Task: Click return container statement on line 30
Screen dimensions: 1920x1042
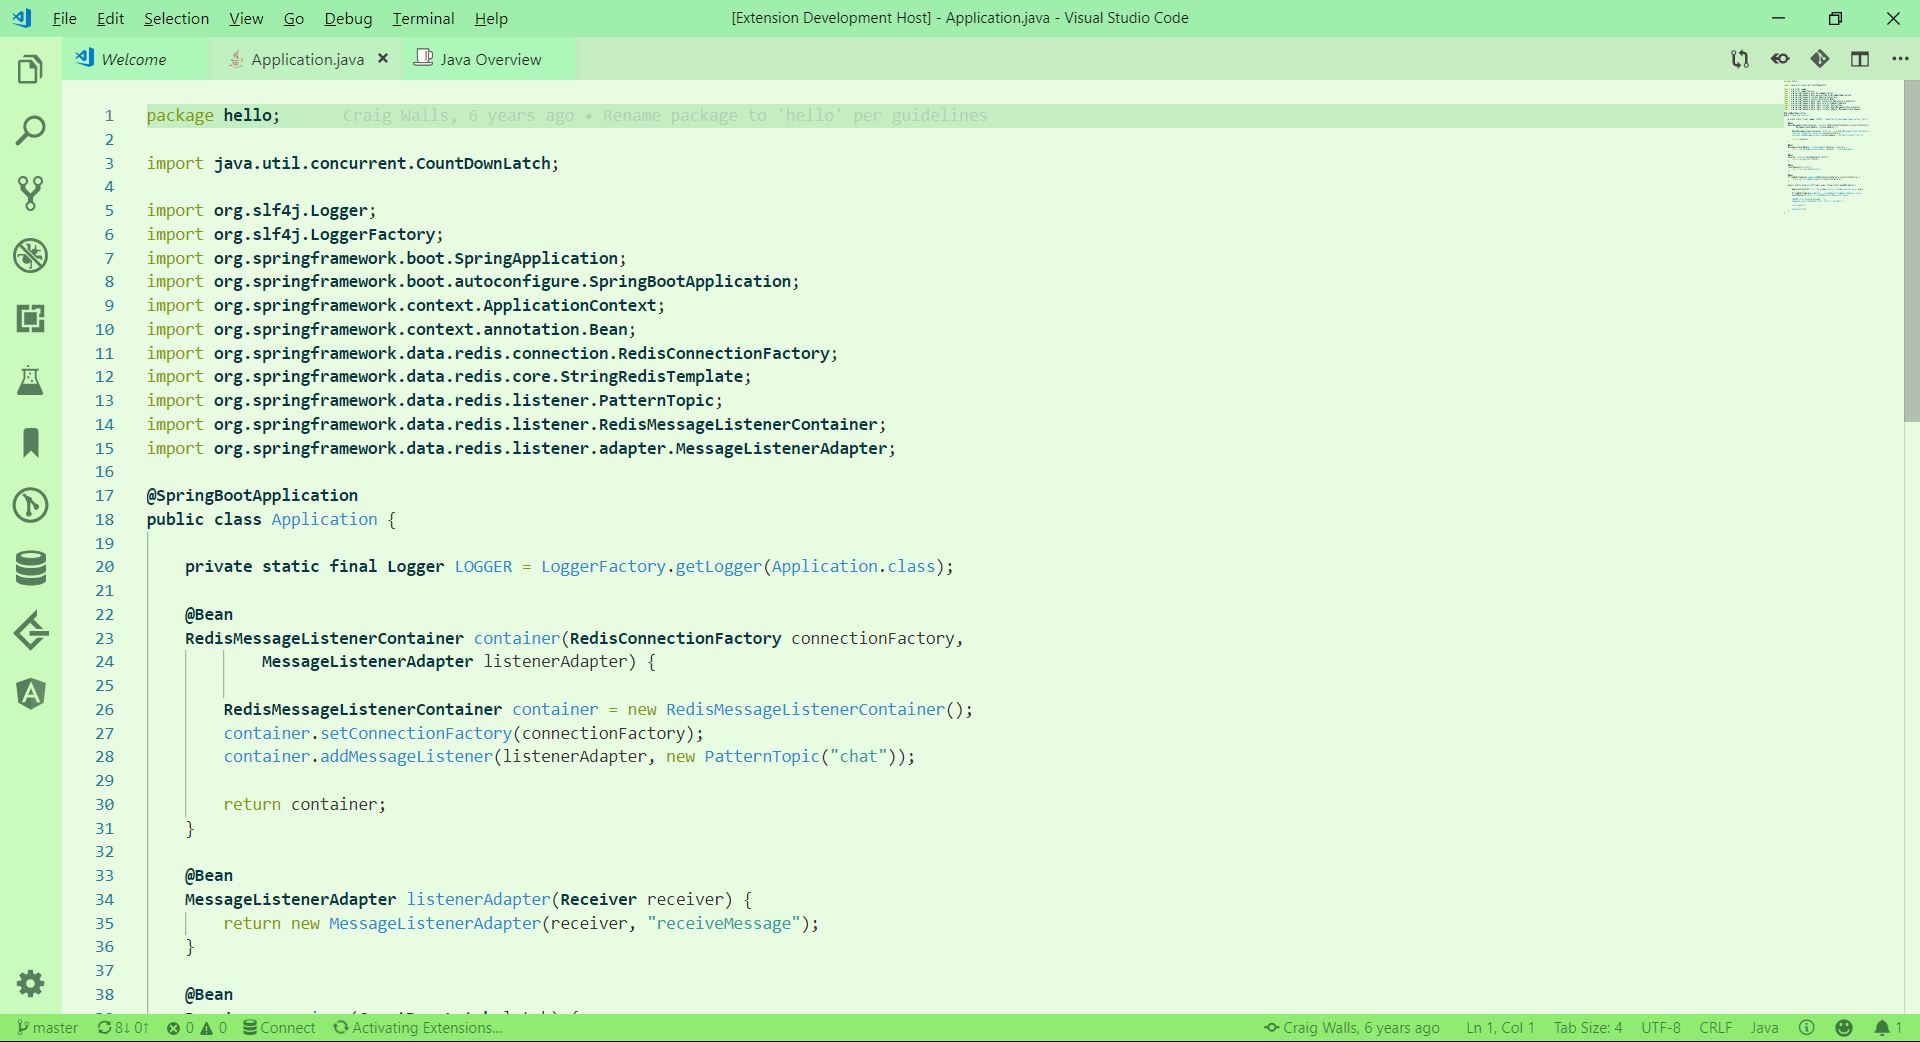Action: tap(304, 805)
